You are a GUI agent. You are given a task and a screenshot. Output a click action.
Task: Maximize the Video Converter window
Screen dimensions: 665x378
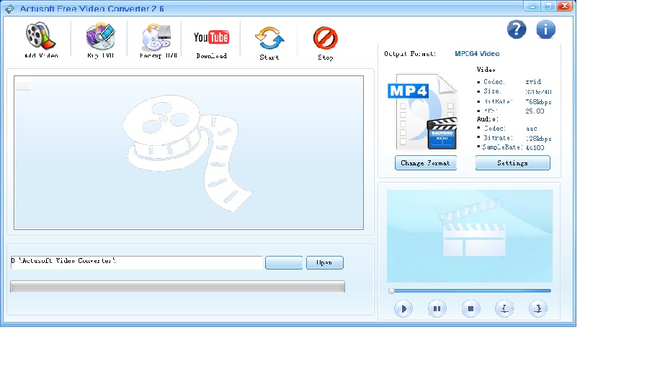pos(548,6)
